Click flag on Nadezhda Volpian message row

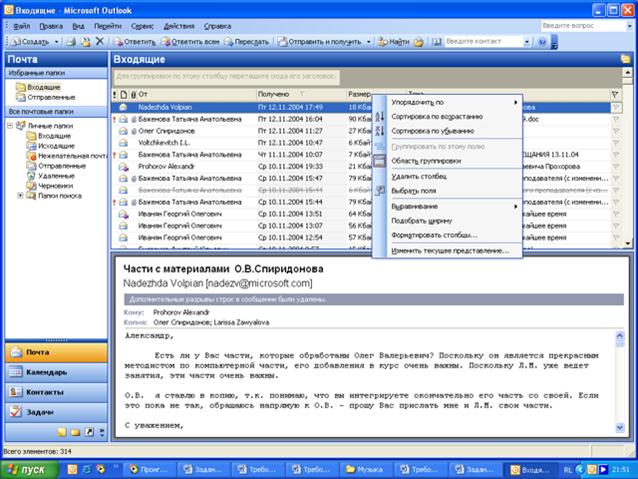616,107
